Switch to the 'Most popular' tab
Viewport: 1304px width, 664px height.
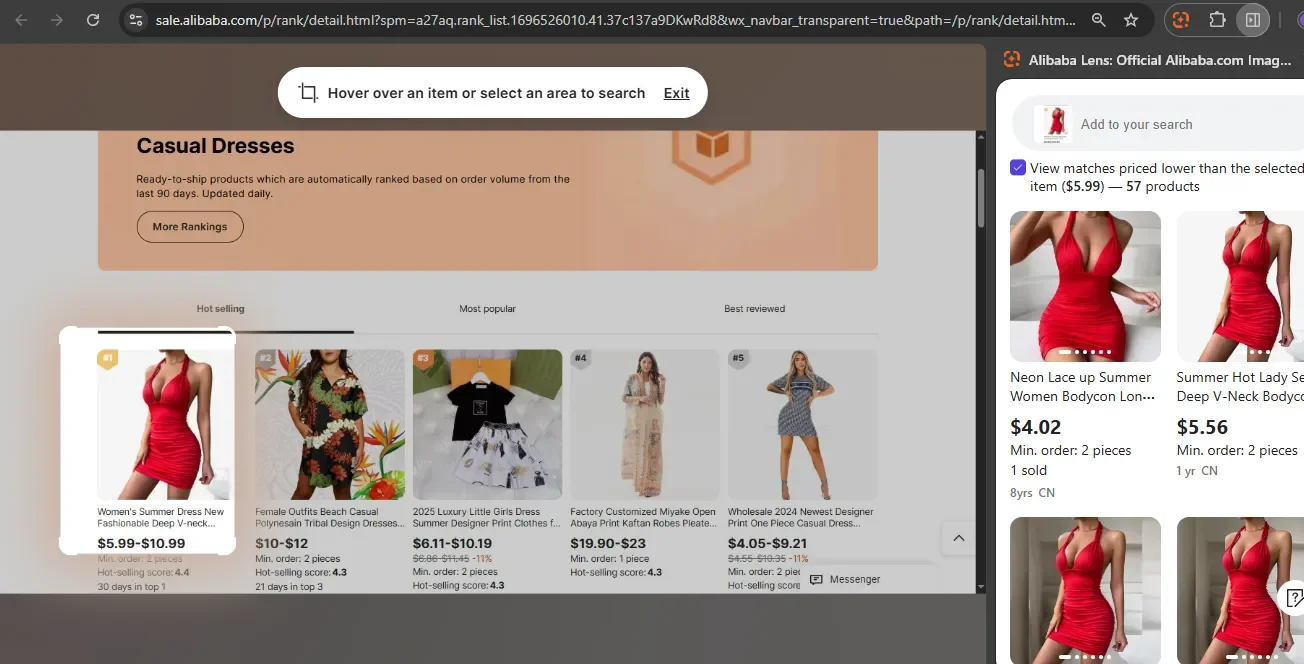487,308
